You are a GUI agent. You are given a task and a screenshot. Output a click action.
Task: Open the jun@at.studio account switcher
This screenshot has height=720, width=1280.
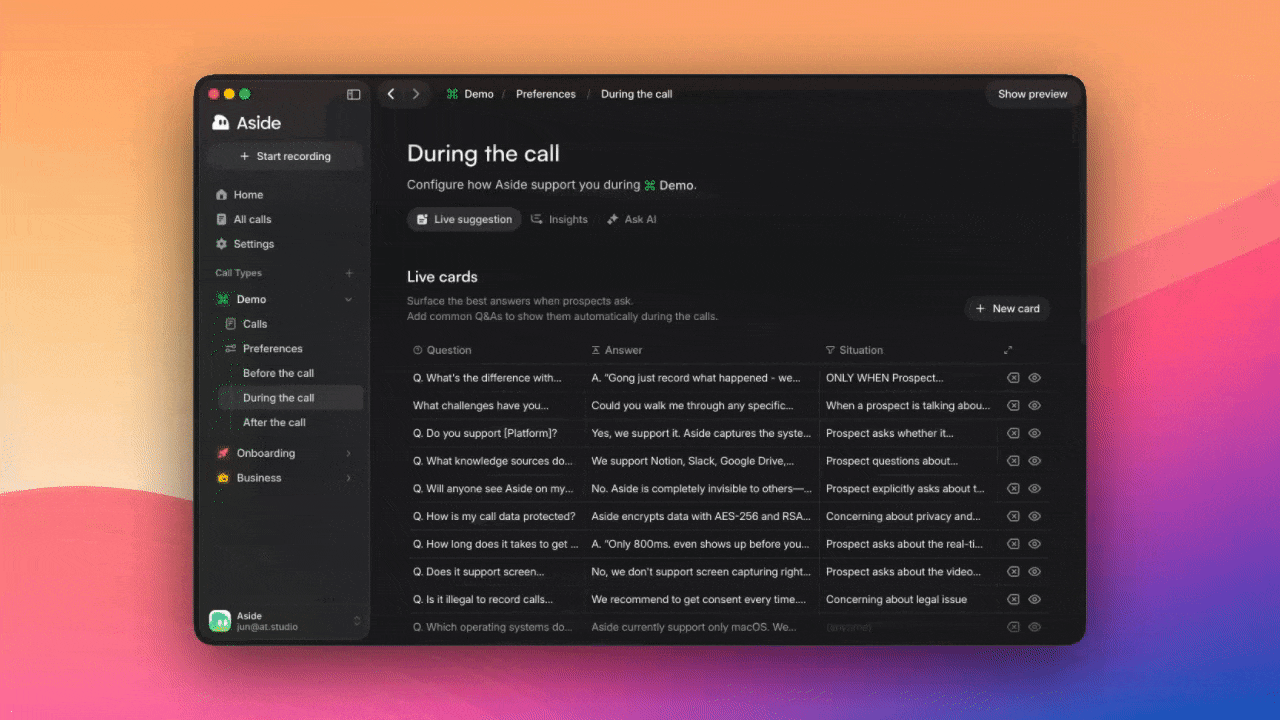[x=357, y=621]
